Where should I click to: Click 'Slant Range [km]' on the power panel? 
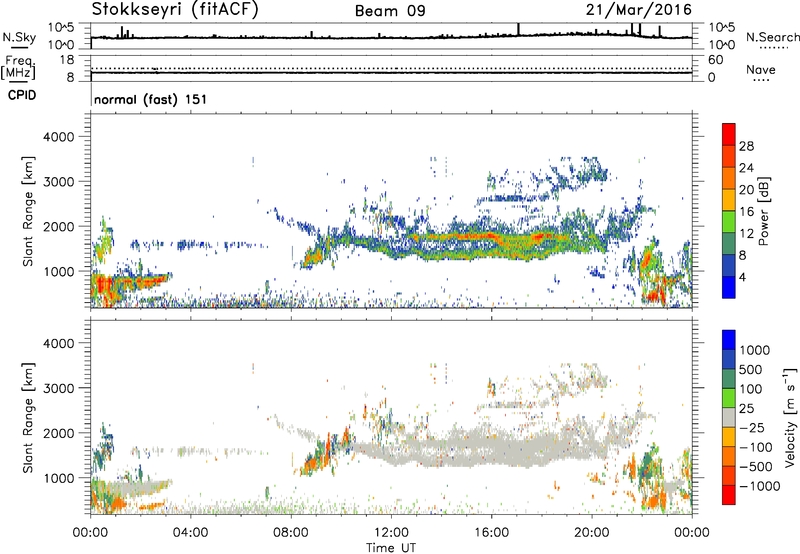pyautogui.click(x=28, y=211)
